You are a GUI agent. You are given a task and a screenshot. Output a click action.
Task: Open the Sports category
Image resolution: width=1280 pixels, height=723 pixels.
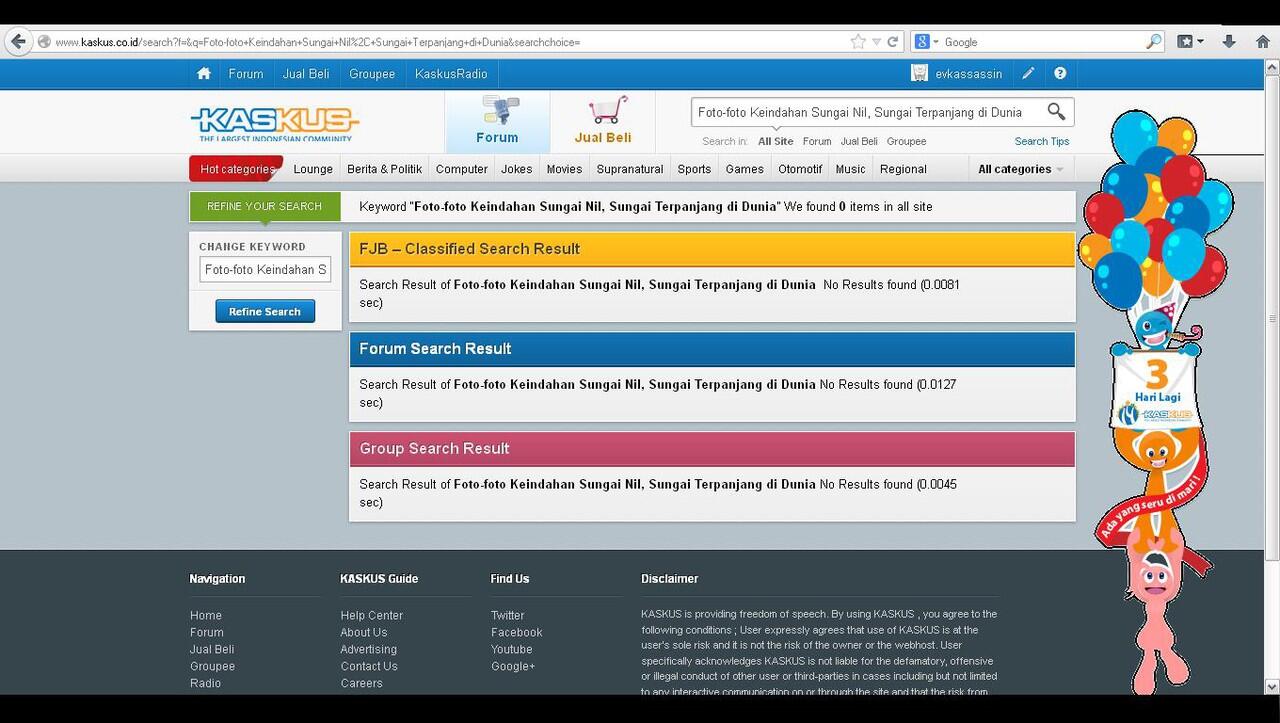tap(694, 169)
